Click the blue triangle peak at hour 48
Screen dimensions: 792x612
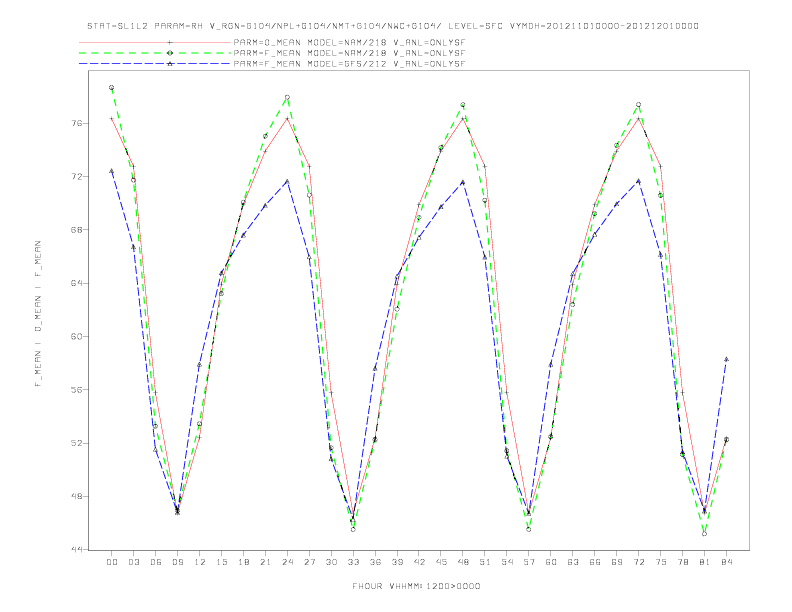click(x=463, y=182)
